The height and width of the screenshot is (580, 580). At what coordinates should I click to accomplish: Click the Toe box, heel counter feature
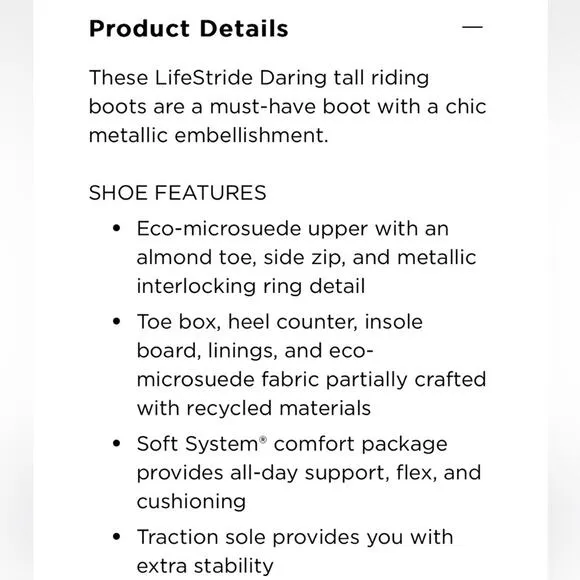coord(311,365)
